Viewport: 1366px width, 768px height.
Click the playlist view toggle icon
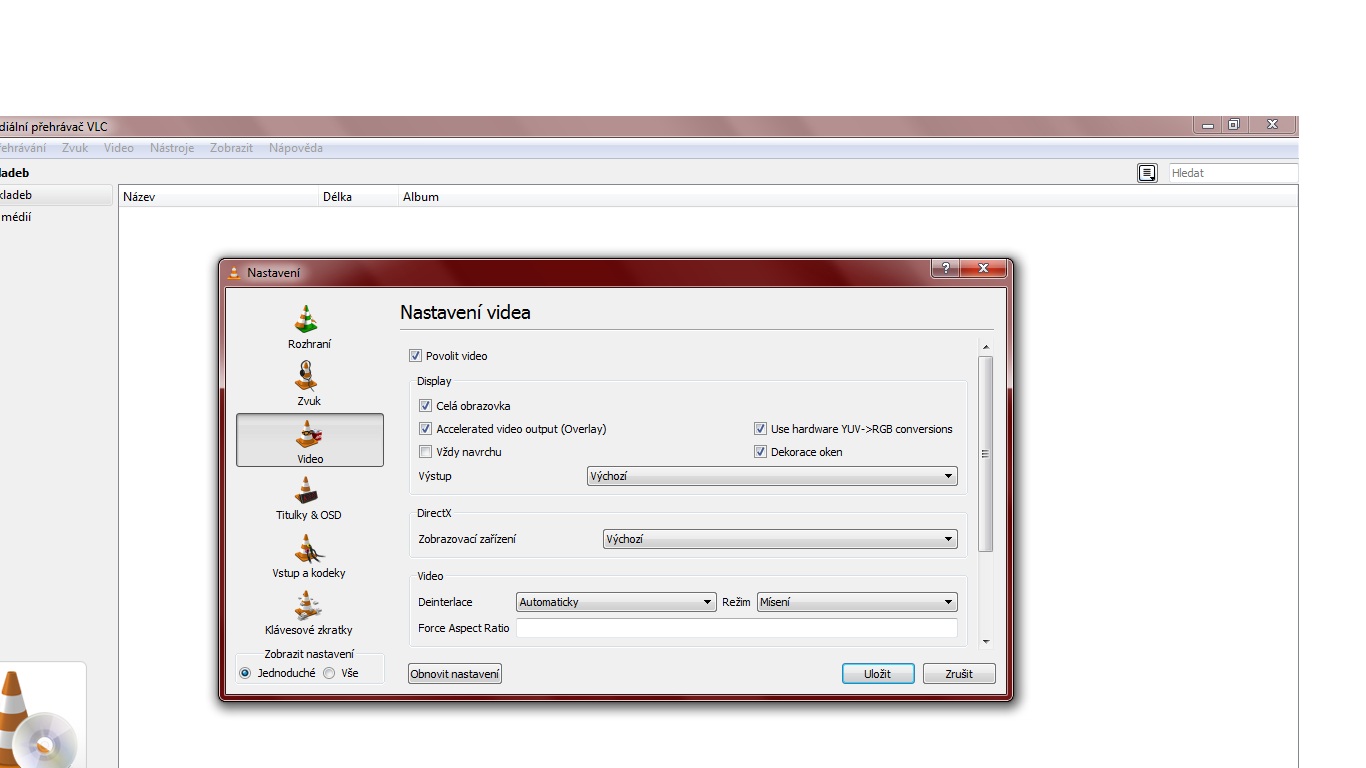1146,173
